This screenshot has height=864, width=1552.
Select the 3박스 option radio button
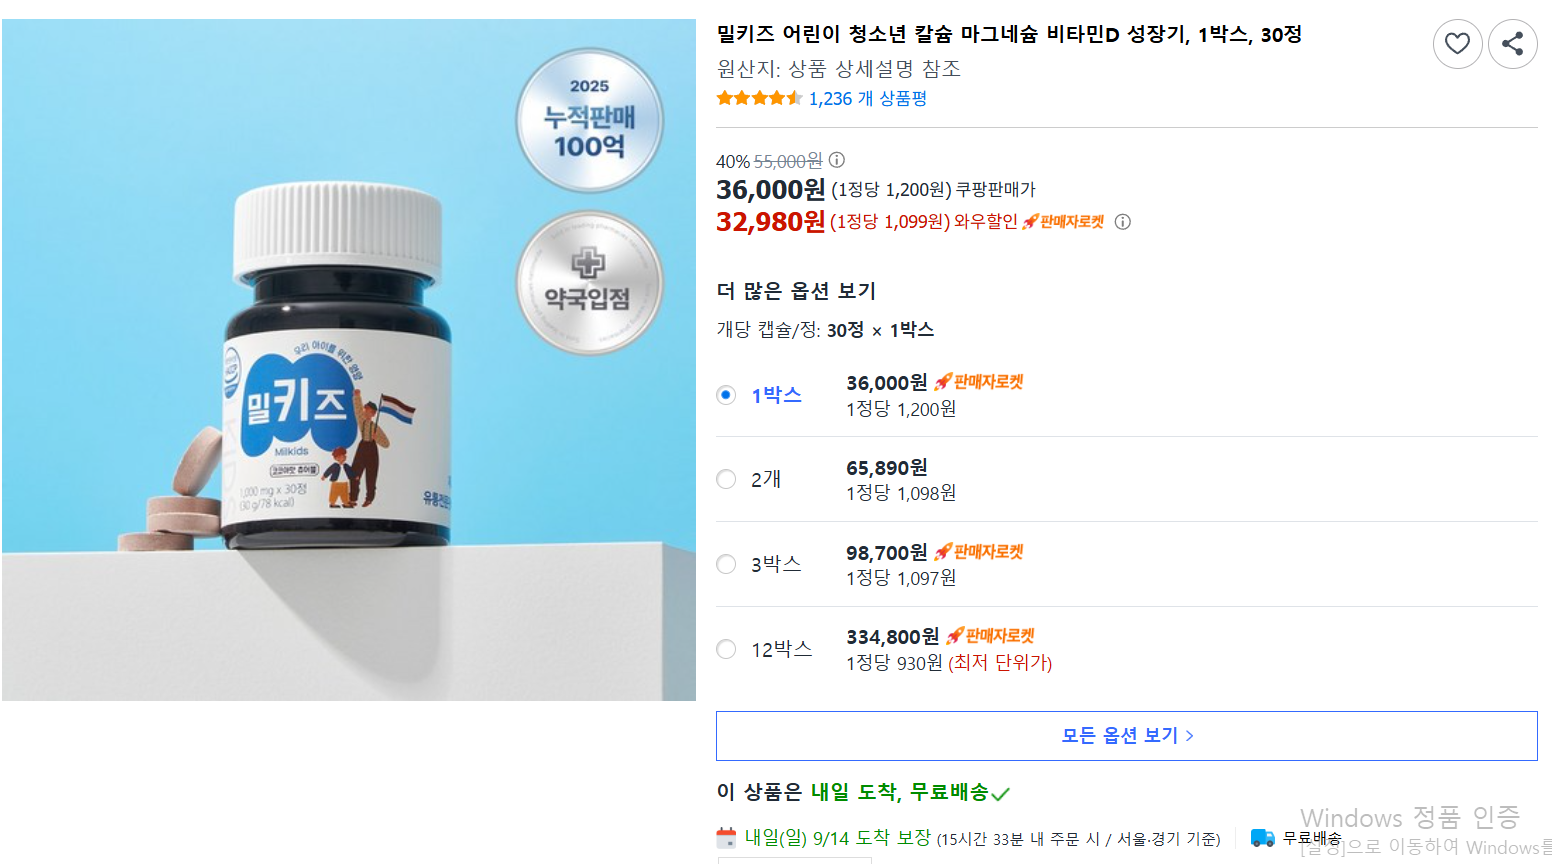tap(727, 565)
